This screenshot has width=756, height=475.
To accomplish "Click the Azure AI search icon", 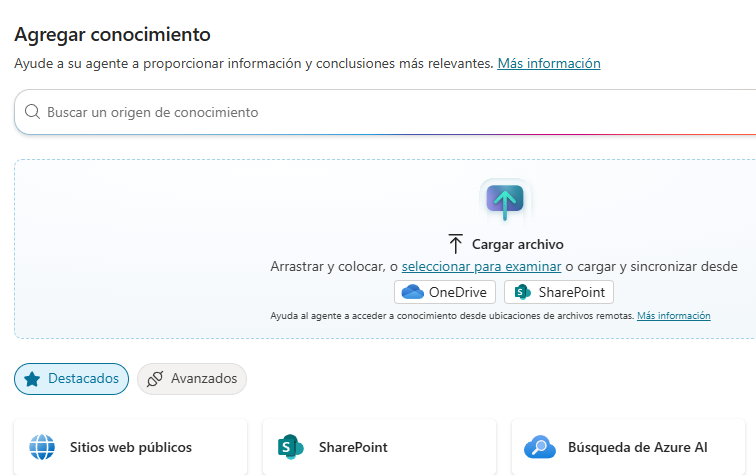I will [539, 447].
